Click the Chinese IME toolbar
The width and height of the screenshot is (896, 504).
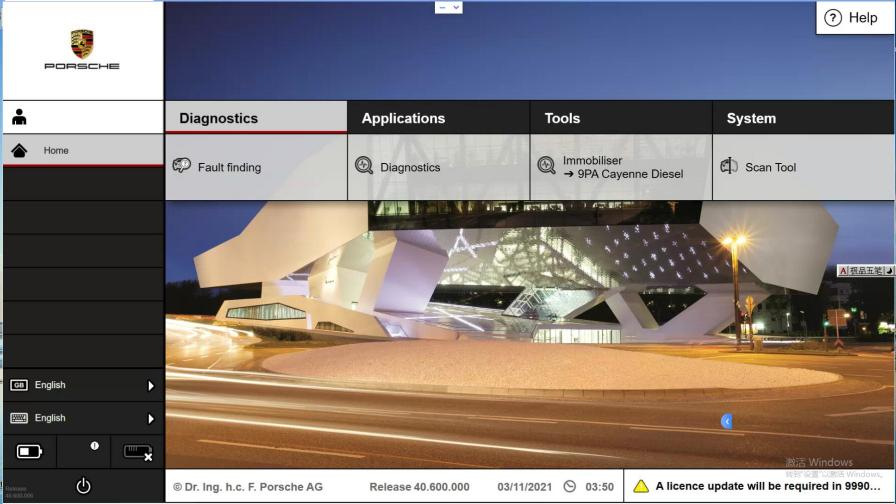coord(865,271)
